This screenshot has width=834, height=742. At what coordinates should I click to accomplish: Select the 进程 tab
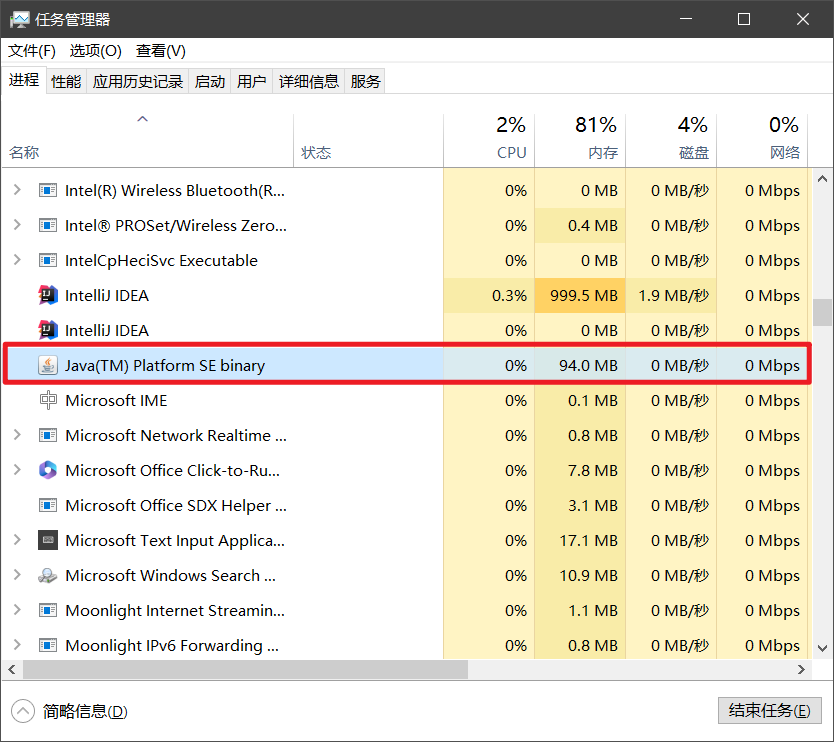point(24,80)
